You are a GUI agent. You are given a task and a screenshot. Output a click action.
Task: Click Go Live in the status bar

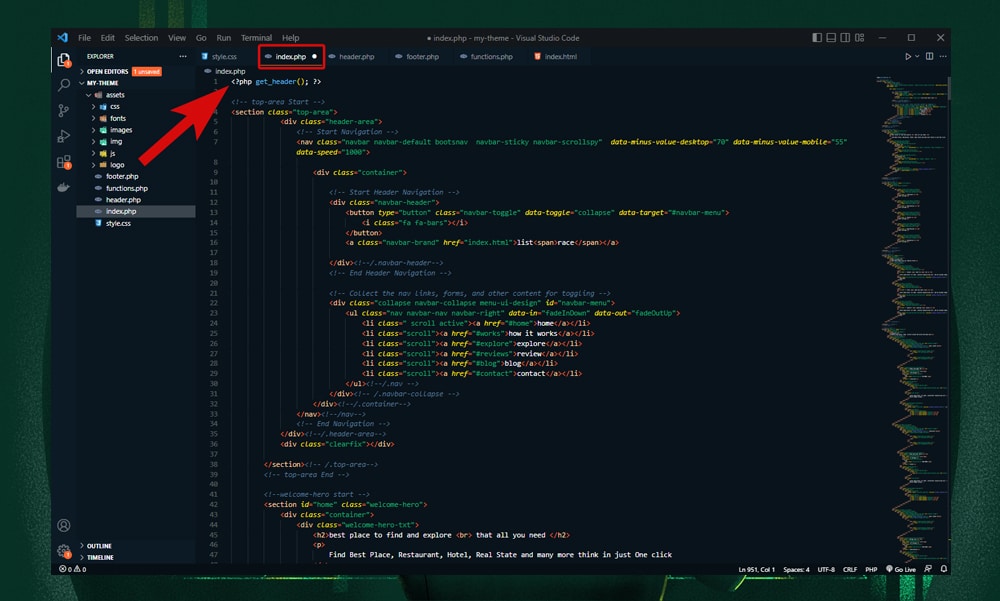903,569
